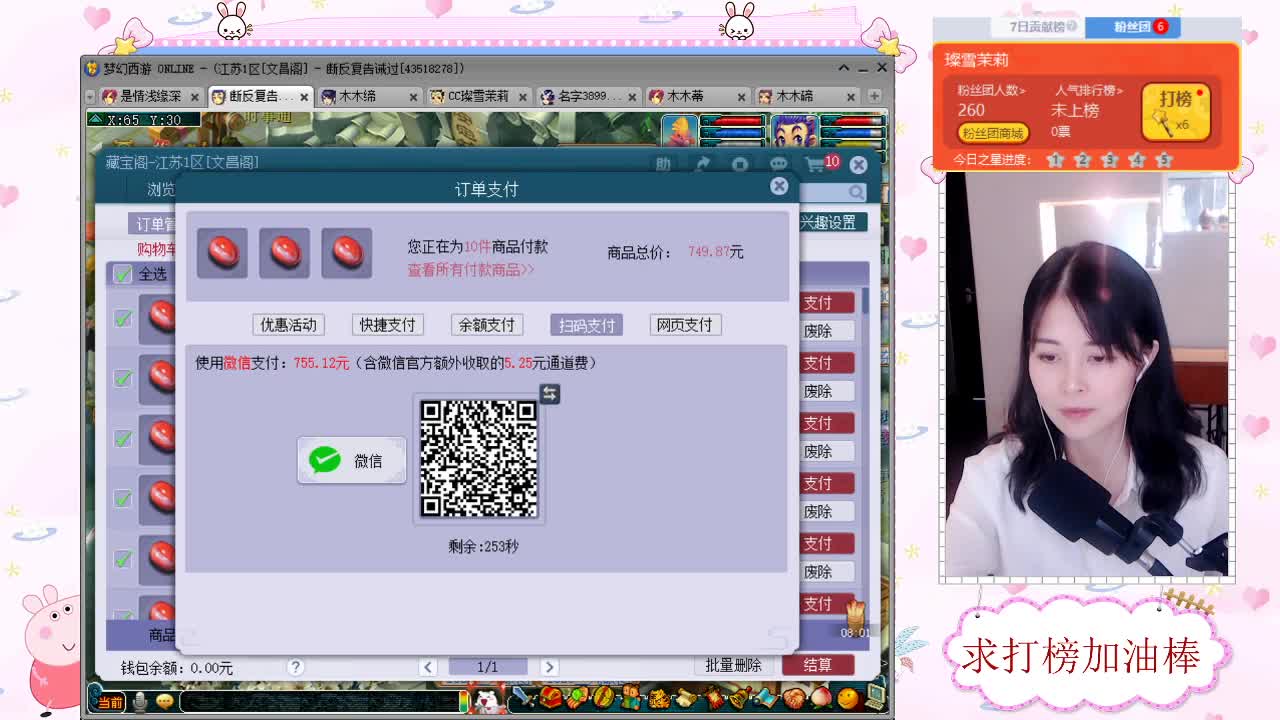Click the scroll icon in game toolbar
This screenshot has width=1280, height=720.
[686, 697]
